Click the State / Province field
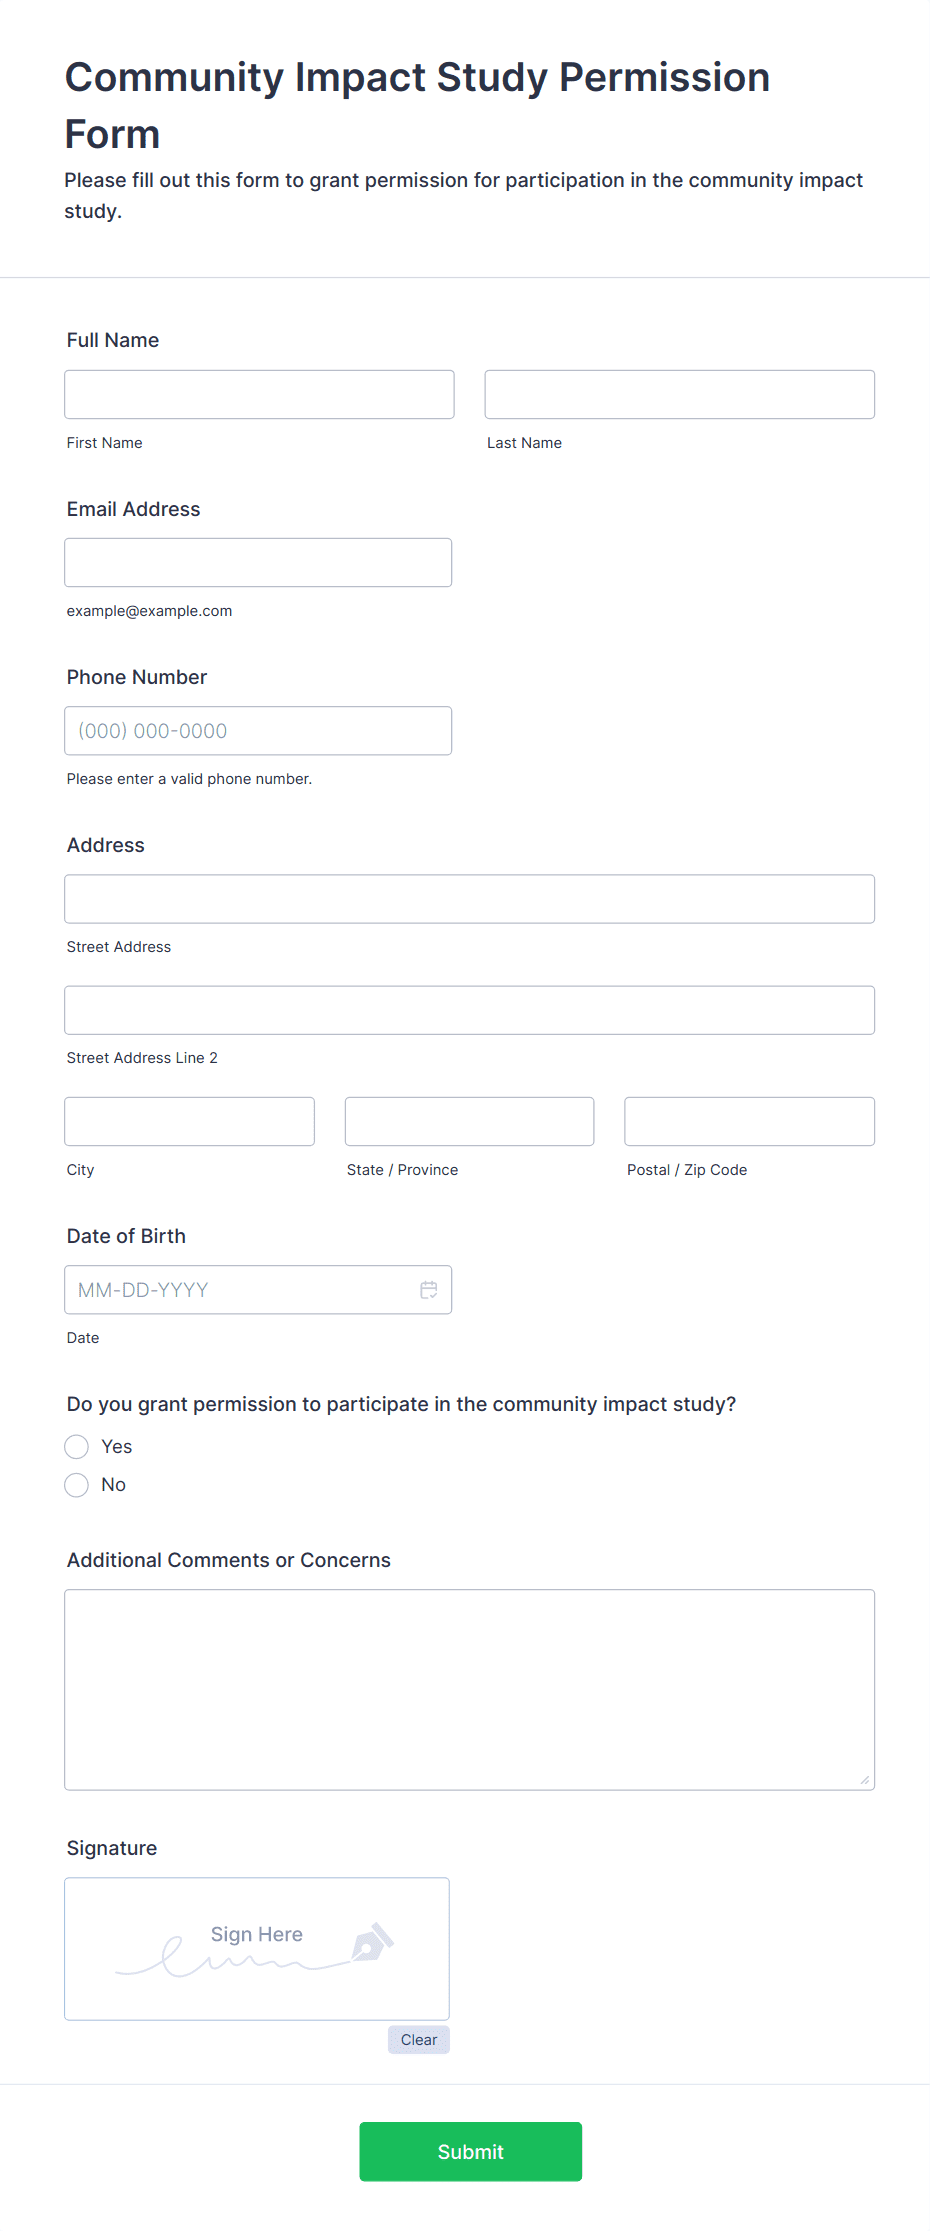This screenshot has width=930, height=2231. click(469, 1121)
